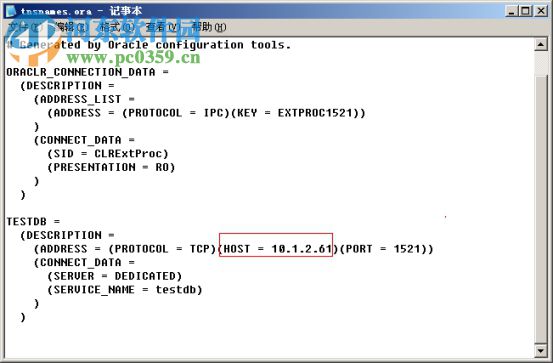The image size is (554, 363).
Task: Click the host IP '10.1.2.61'
Action: 302,249
